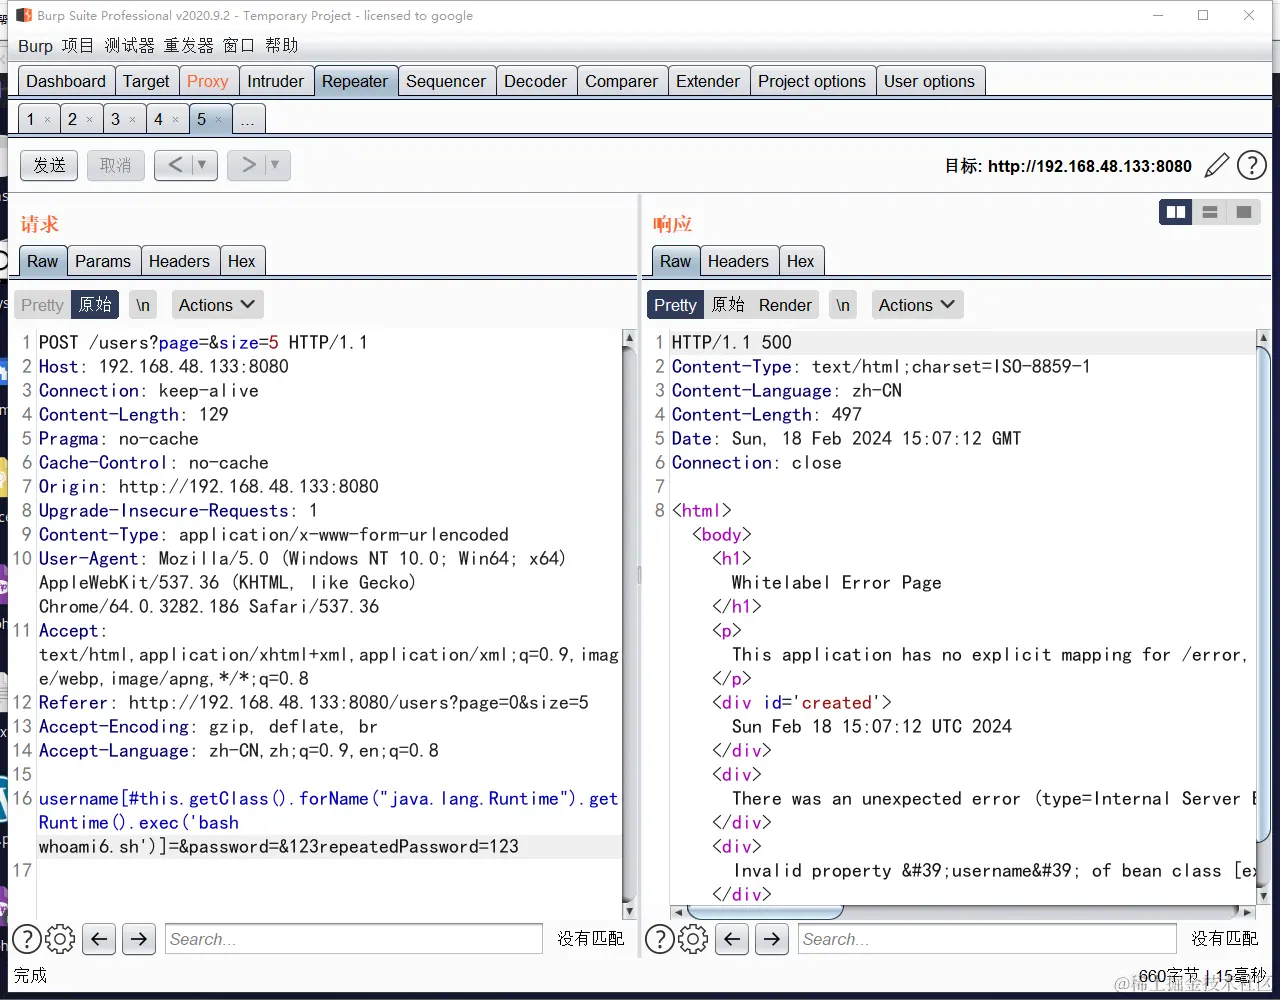Open request Hex tab
The height and width of the screenshot is (1000, 1280).
point(242,261)
